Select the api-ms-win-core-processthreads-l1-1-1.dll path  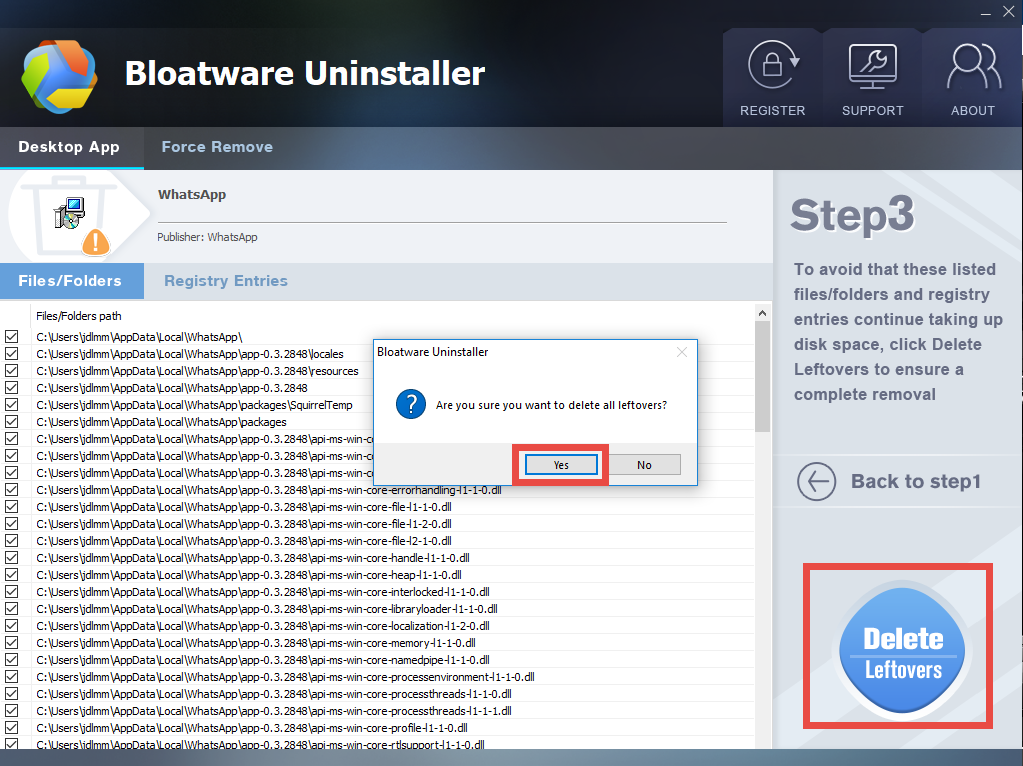click(274, 711)
